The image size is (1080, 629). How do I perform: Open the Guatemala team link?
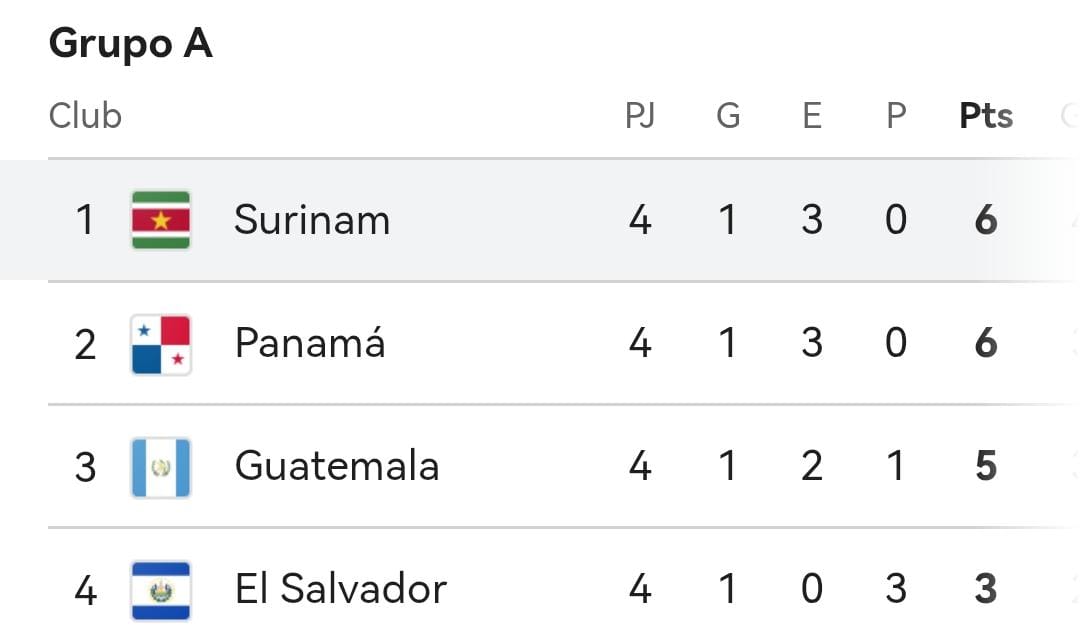337,466
